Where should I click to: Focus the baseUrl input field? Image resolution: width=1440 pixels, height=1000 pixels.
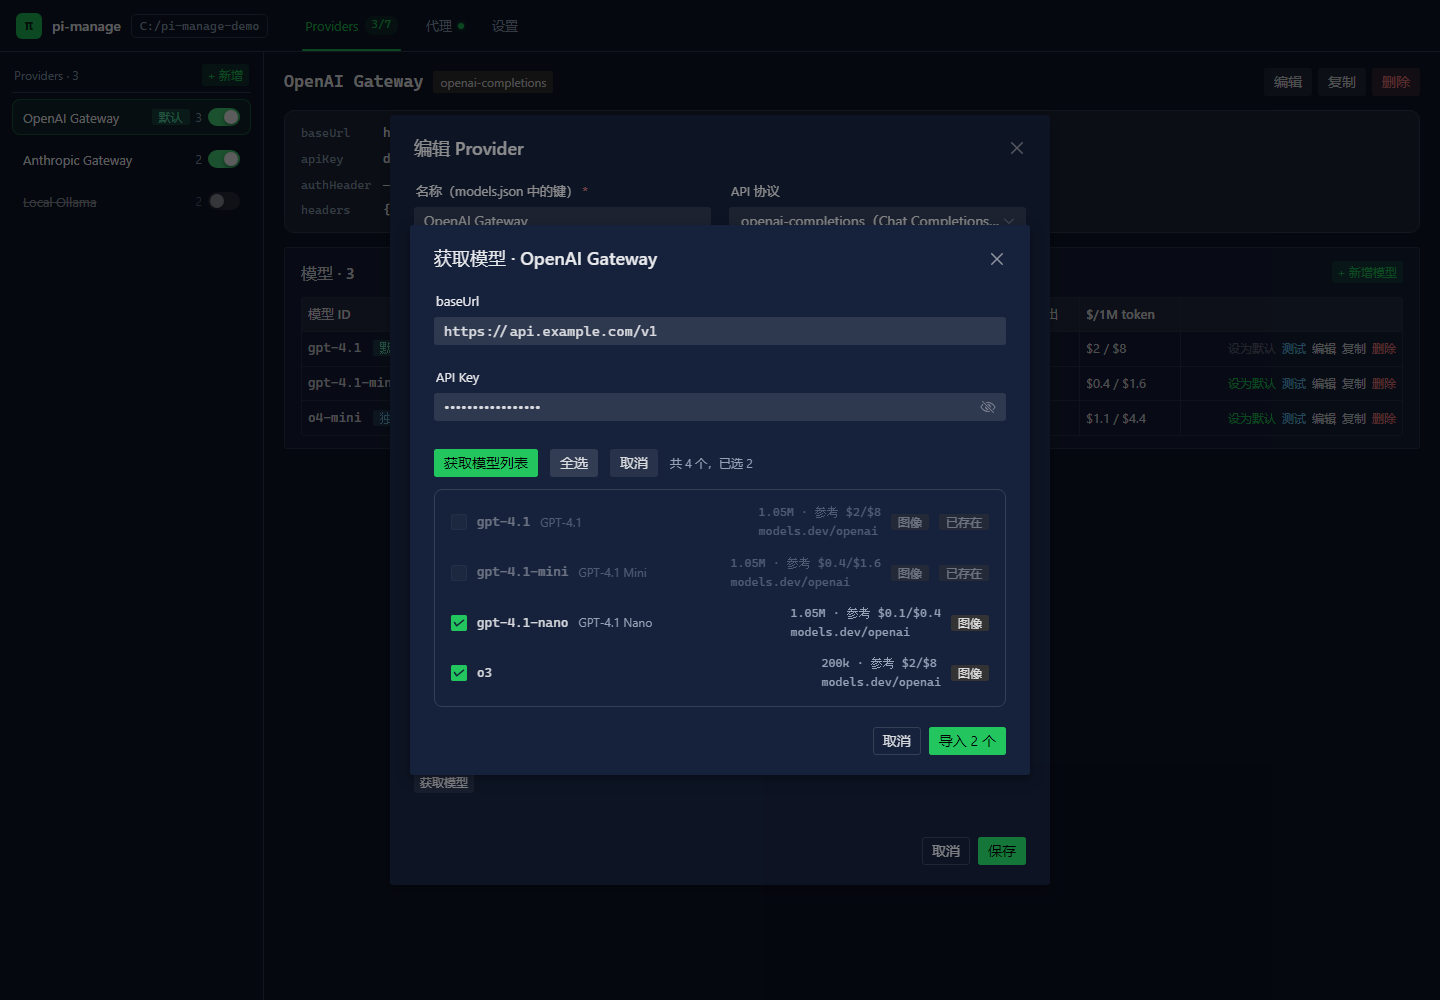tap(720, 331)
